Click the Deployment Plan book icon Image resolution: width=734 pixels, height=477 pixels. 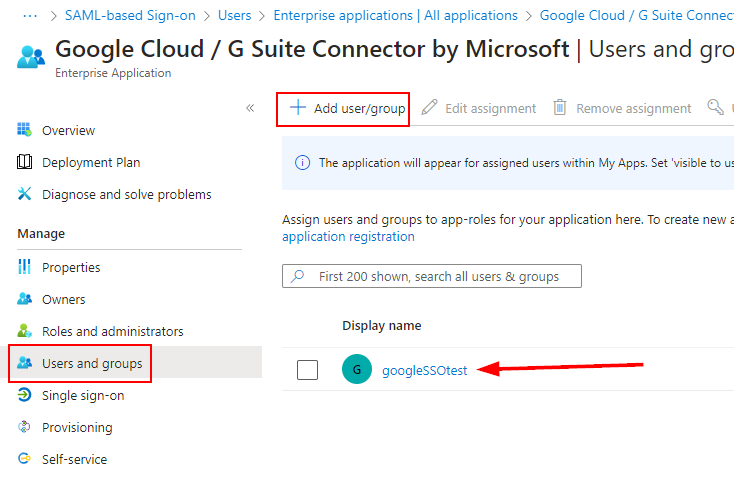[25, 162]
